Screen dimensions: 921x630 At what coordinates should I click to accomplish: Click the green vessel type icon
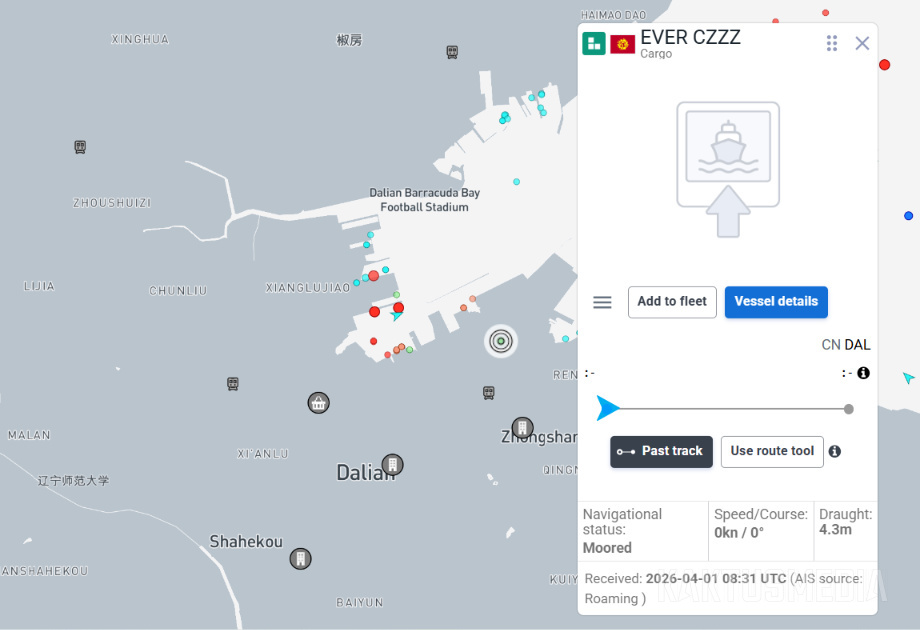(x=594, y=44)
